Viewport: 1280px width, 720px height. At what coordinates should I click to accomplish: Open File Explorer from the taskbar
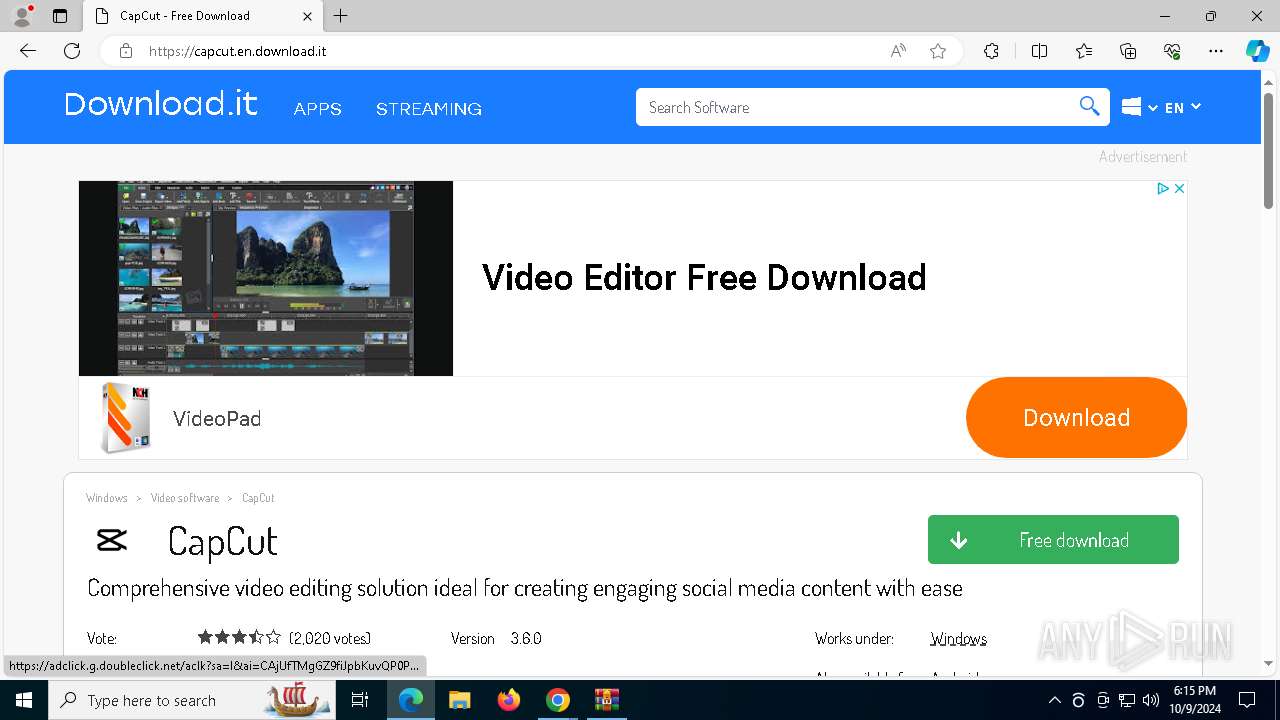click(460, 700)
